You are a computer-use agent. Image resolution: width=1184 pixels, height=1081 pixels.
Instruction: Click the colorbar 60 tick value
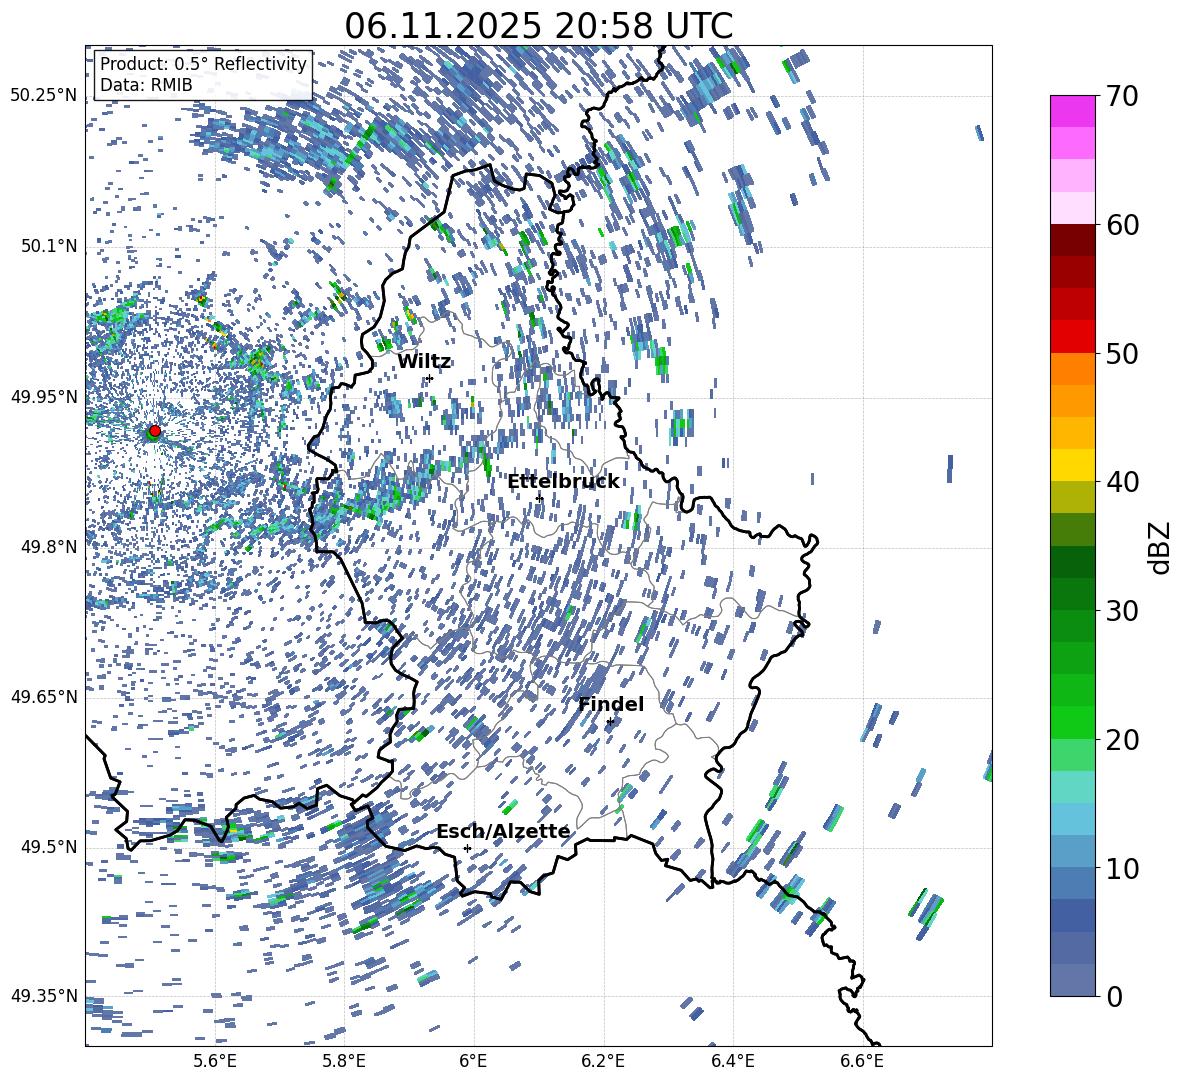click(x=1123, y=224)
